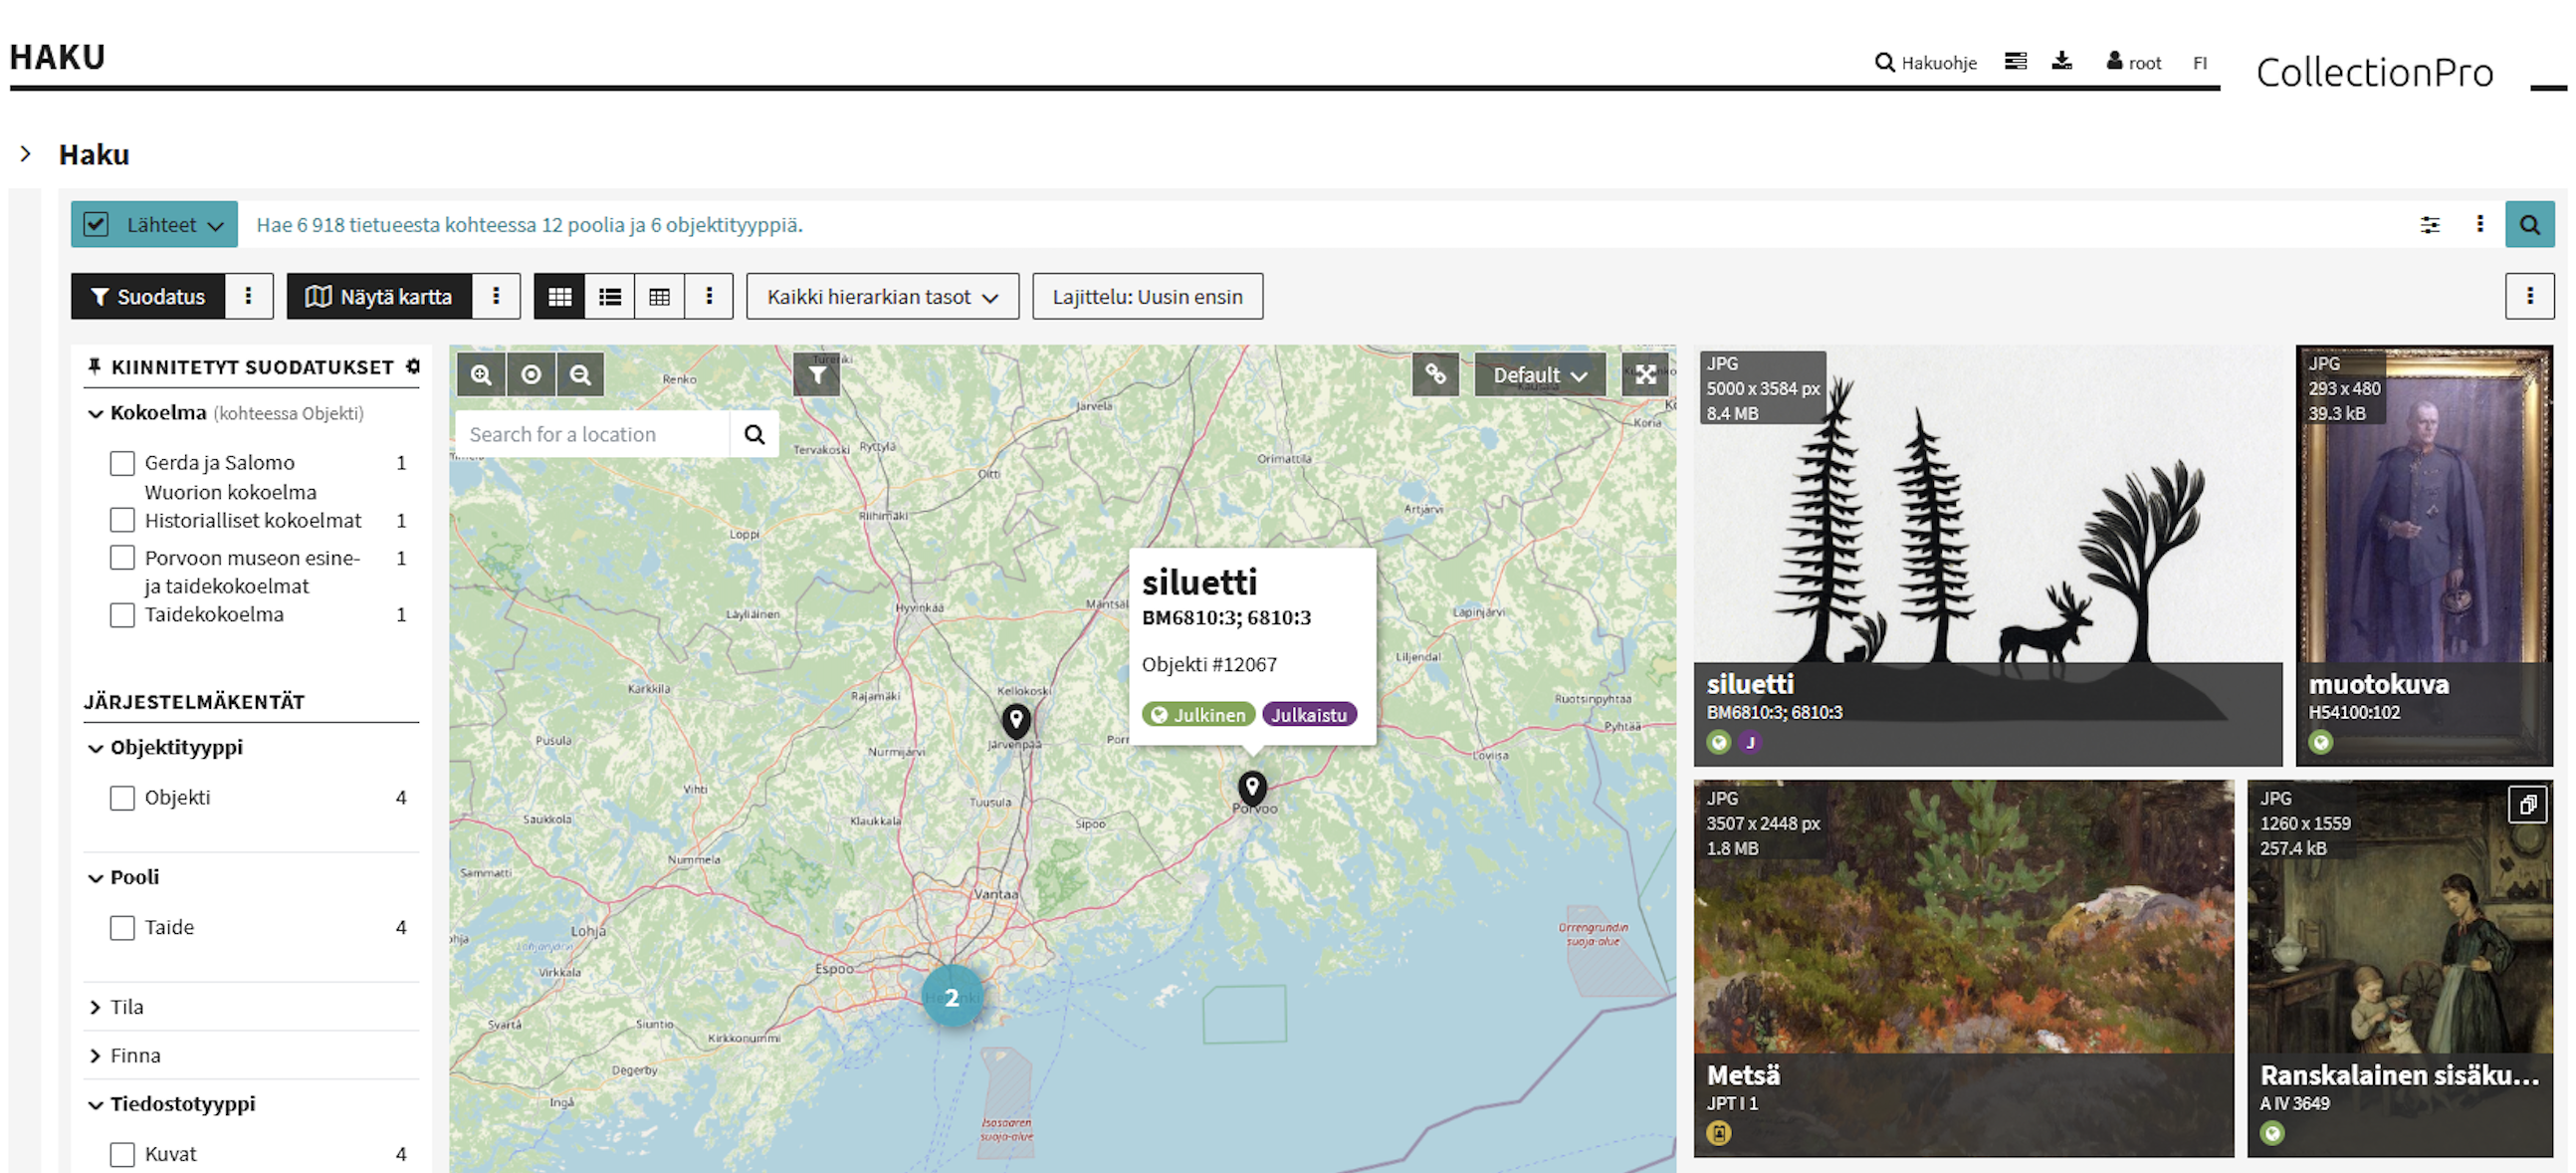This screenshot has width=2576, height=1173.
Task: Click the cluster marker showing 2
Action: [x=952, y=996]
